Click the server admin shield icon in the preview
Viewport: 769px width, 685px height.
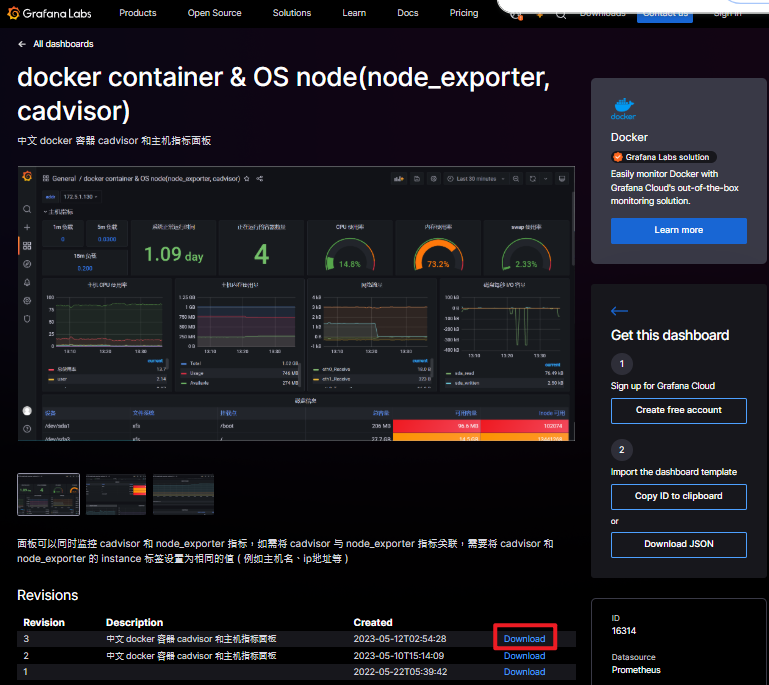pyautogui.click(x=27, y=319)
